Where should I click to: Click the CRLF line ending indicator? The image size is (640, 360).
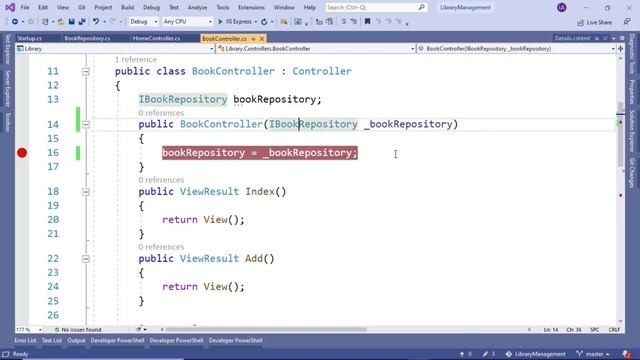pos(614,329)
